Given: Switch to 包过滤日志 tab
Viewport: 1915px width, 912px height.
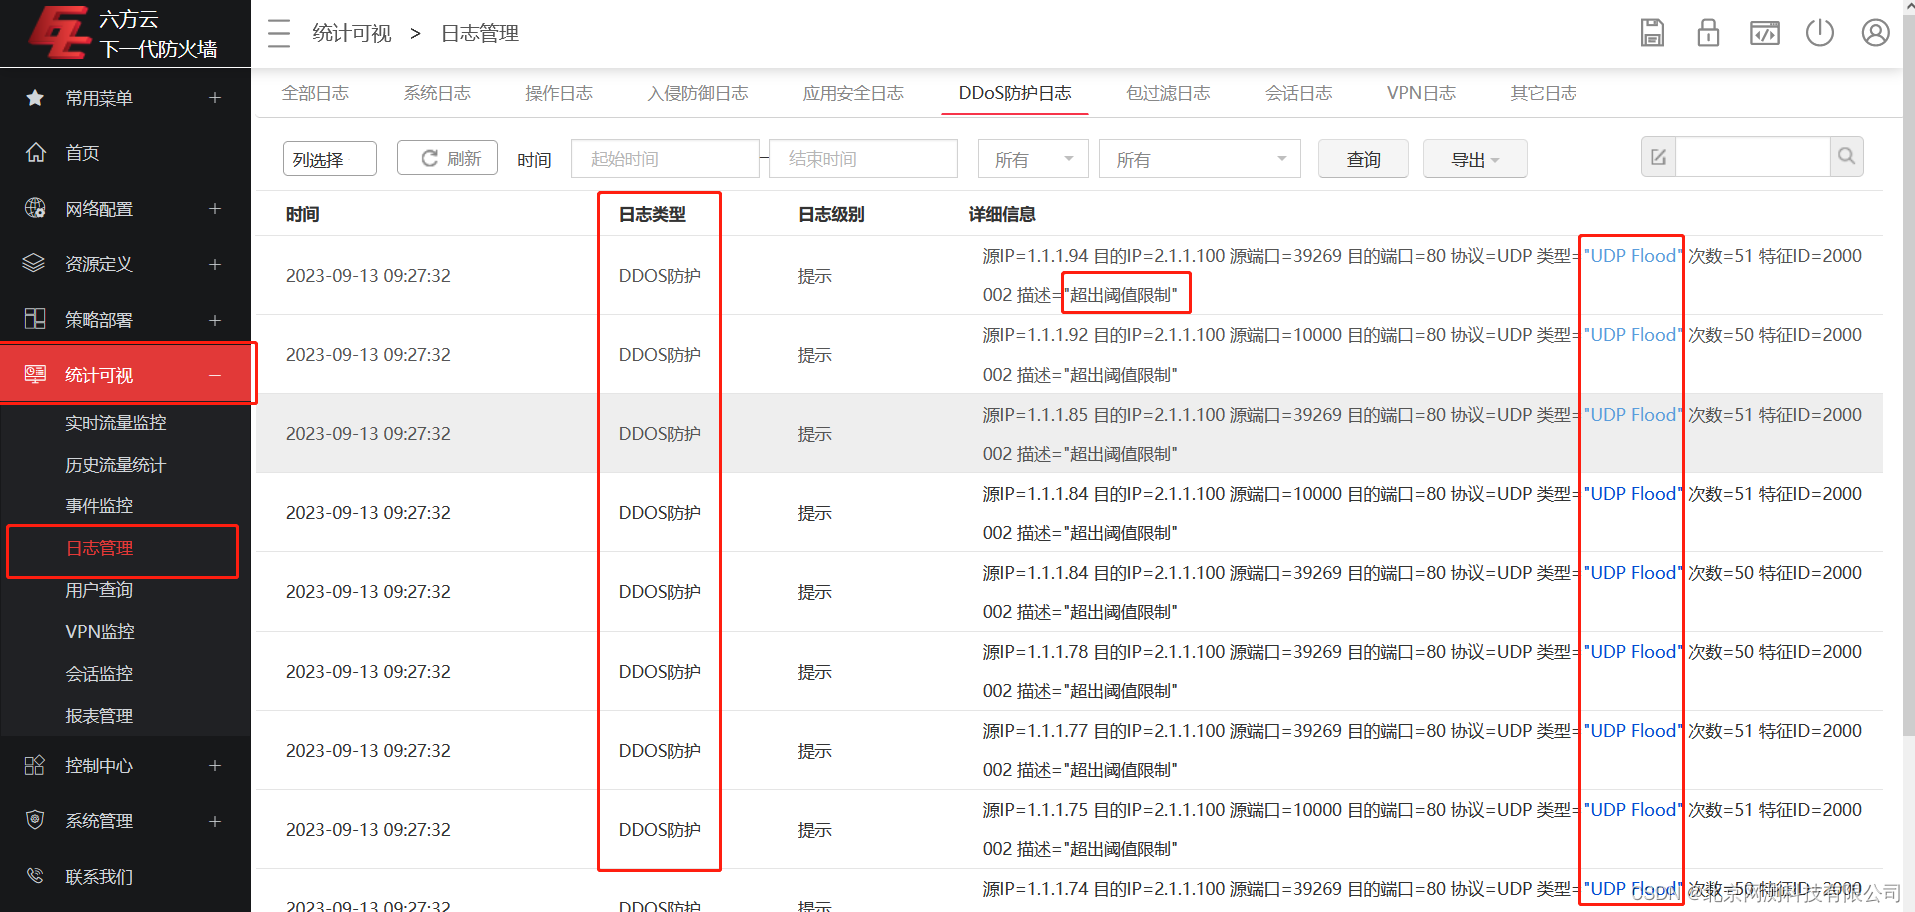Looking at the screenshot, I should pyautogui.click(x=1168, y=93).
